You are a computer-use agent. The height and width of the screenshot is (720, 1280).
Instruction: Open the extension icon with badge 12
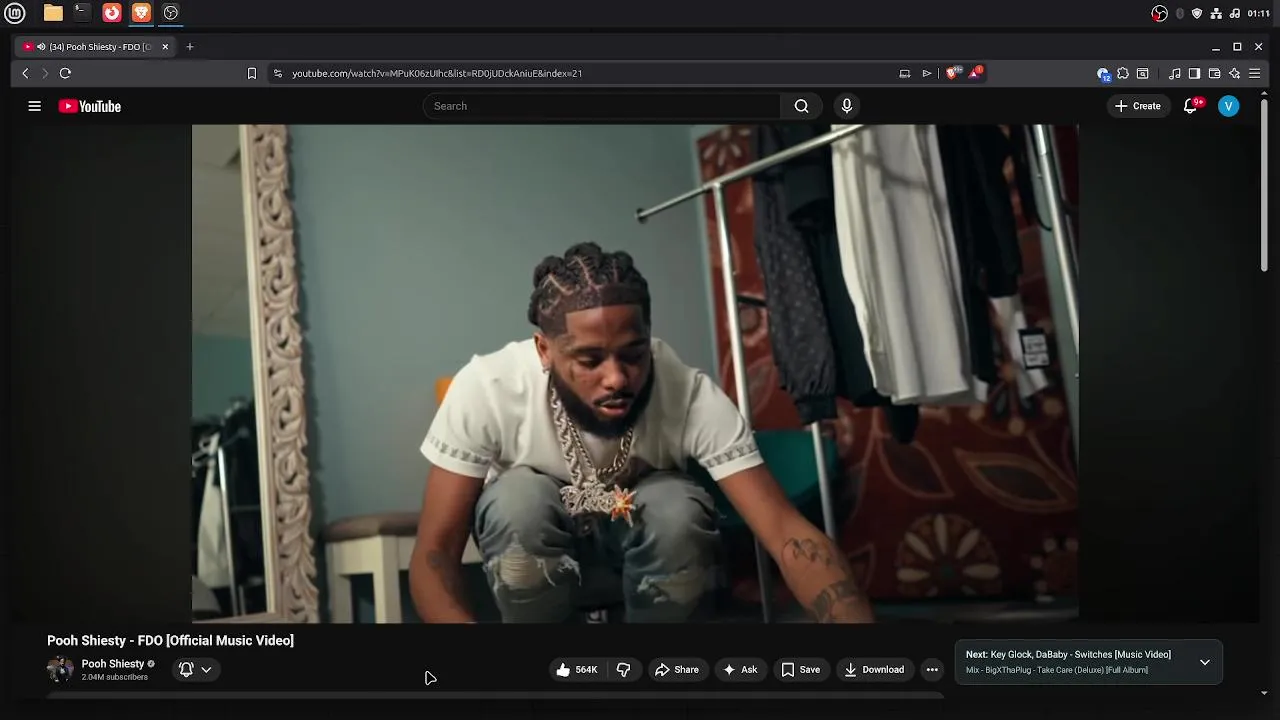pos(1103,73)
